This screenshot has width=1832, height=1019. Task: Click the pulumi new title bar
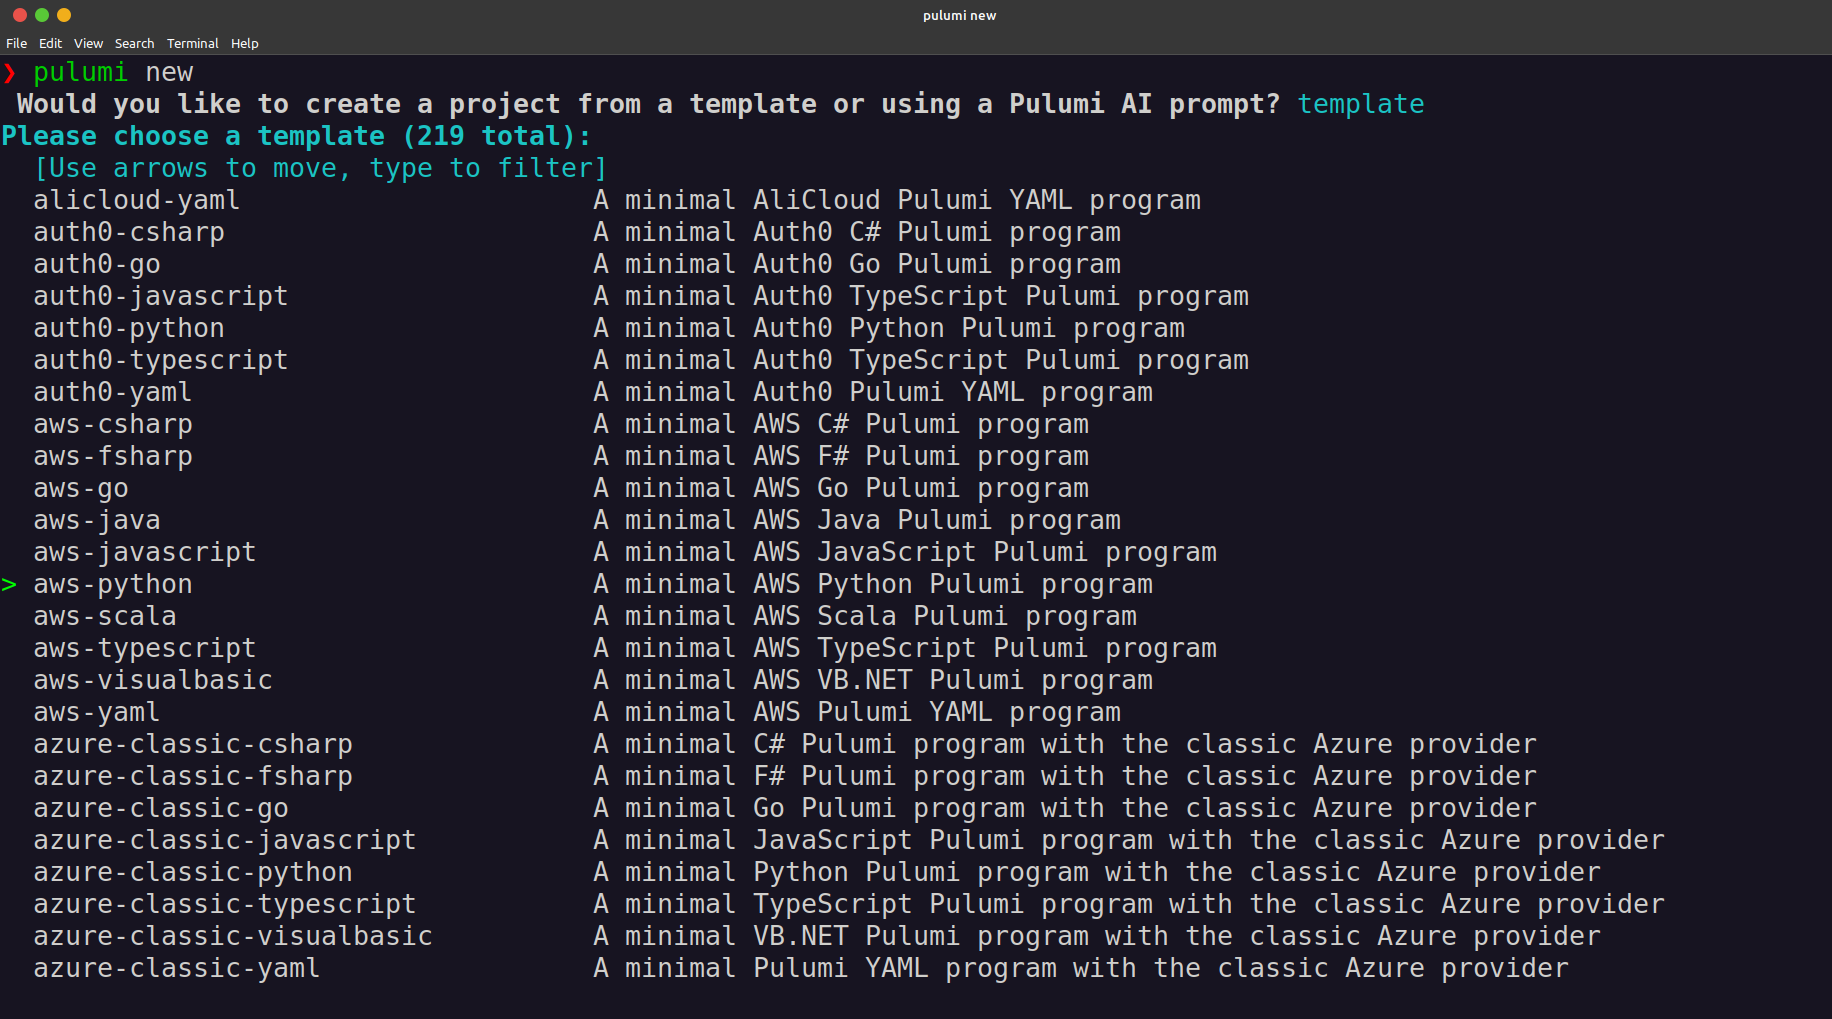tap(959, 15)
